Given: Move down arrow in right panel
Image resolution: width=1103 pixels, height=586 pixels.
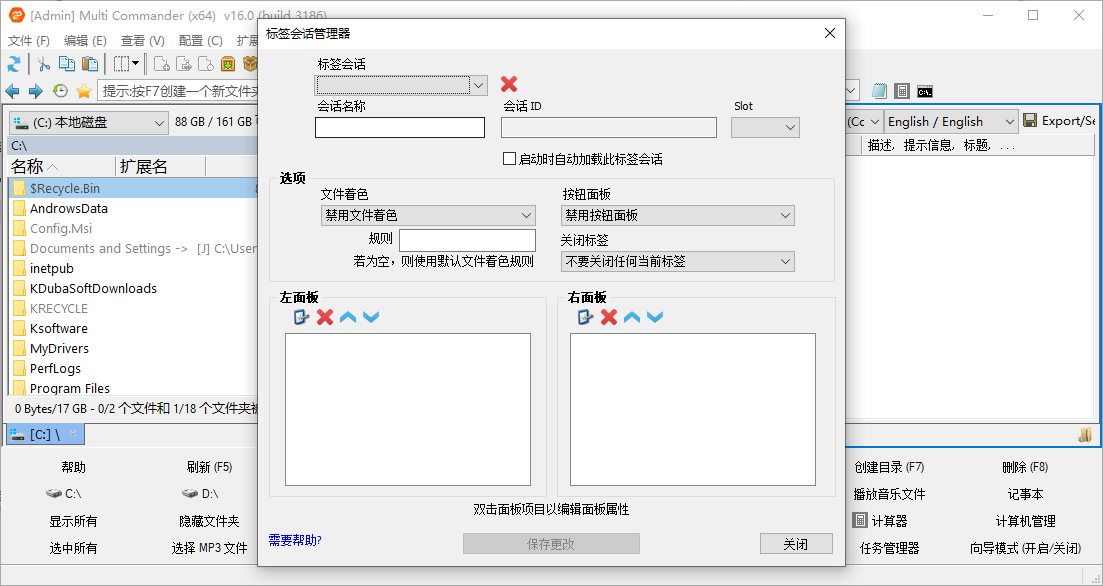Looking at the screenshot, I should [x=655, y=317].
